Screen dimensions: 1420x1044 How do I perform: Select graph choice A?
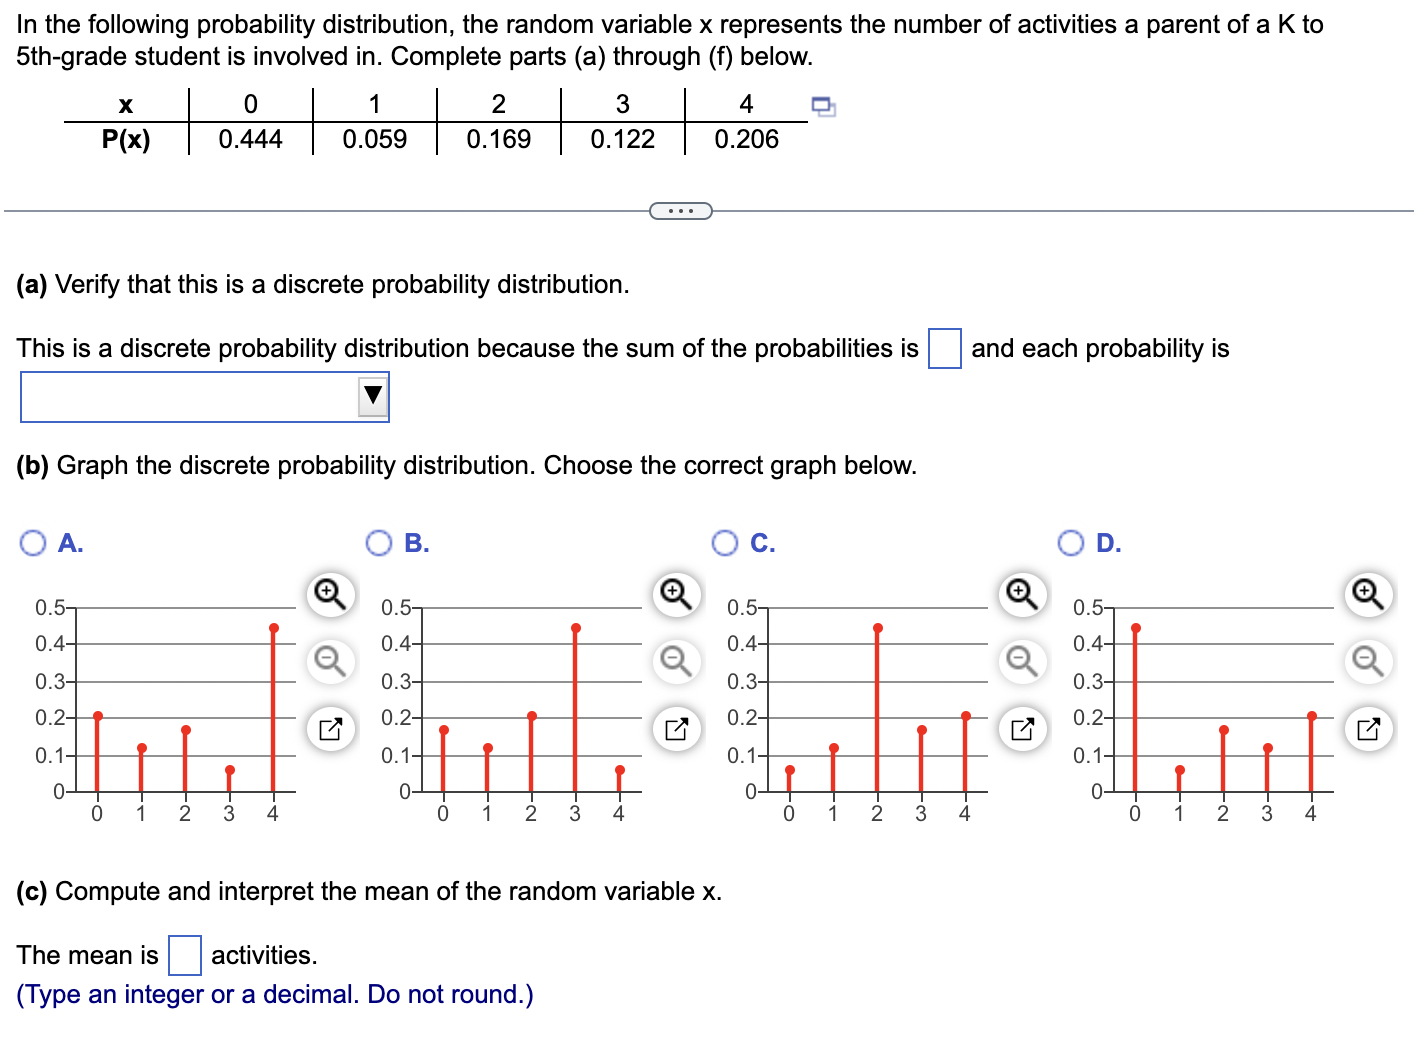(33, 542)
